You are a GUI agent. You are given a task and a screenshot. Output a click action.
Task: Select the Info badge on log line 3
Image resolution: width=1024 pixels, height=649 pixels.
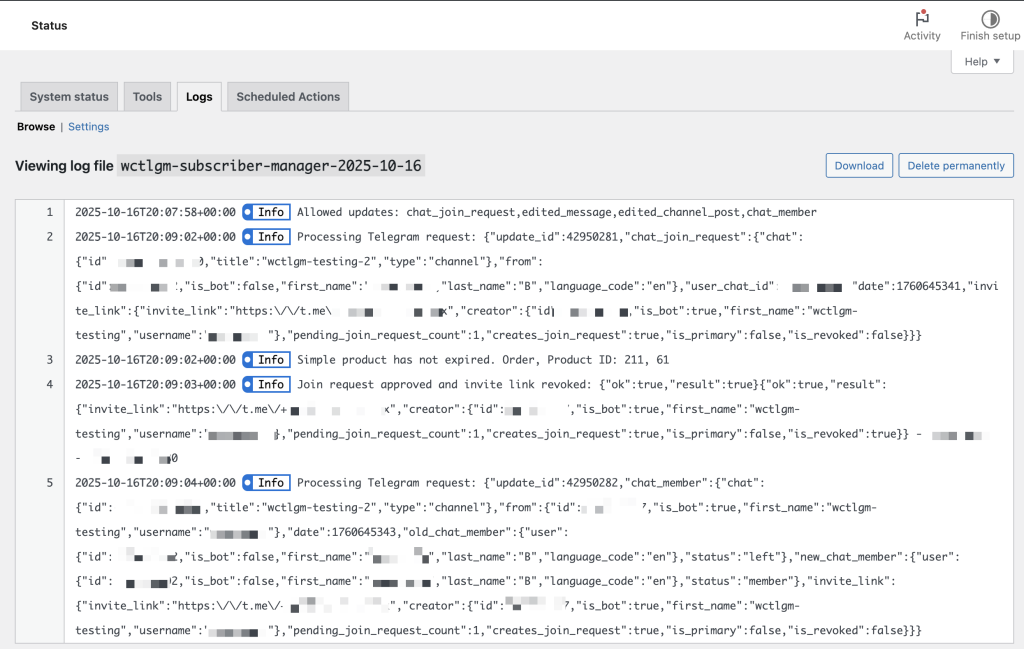coord(266,360)
